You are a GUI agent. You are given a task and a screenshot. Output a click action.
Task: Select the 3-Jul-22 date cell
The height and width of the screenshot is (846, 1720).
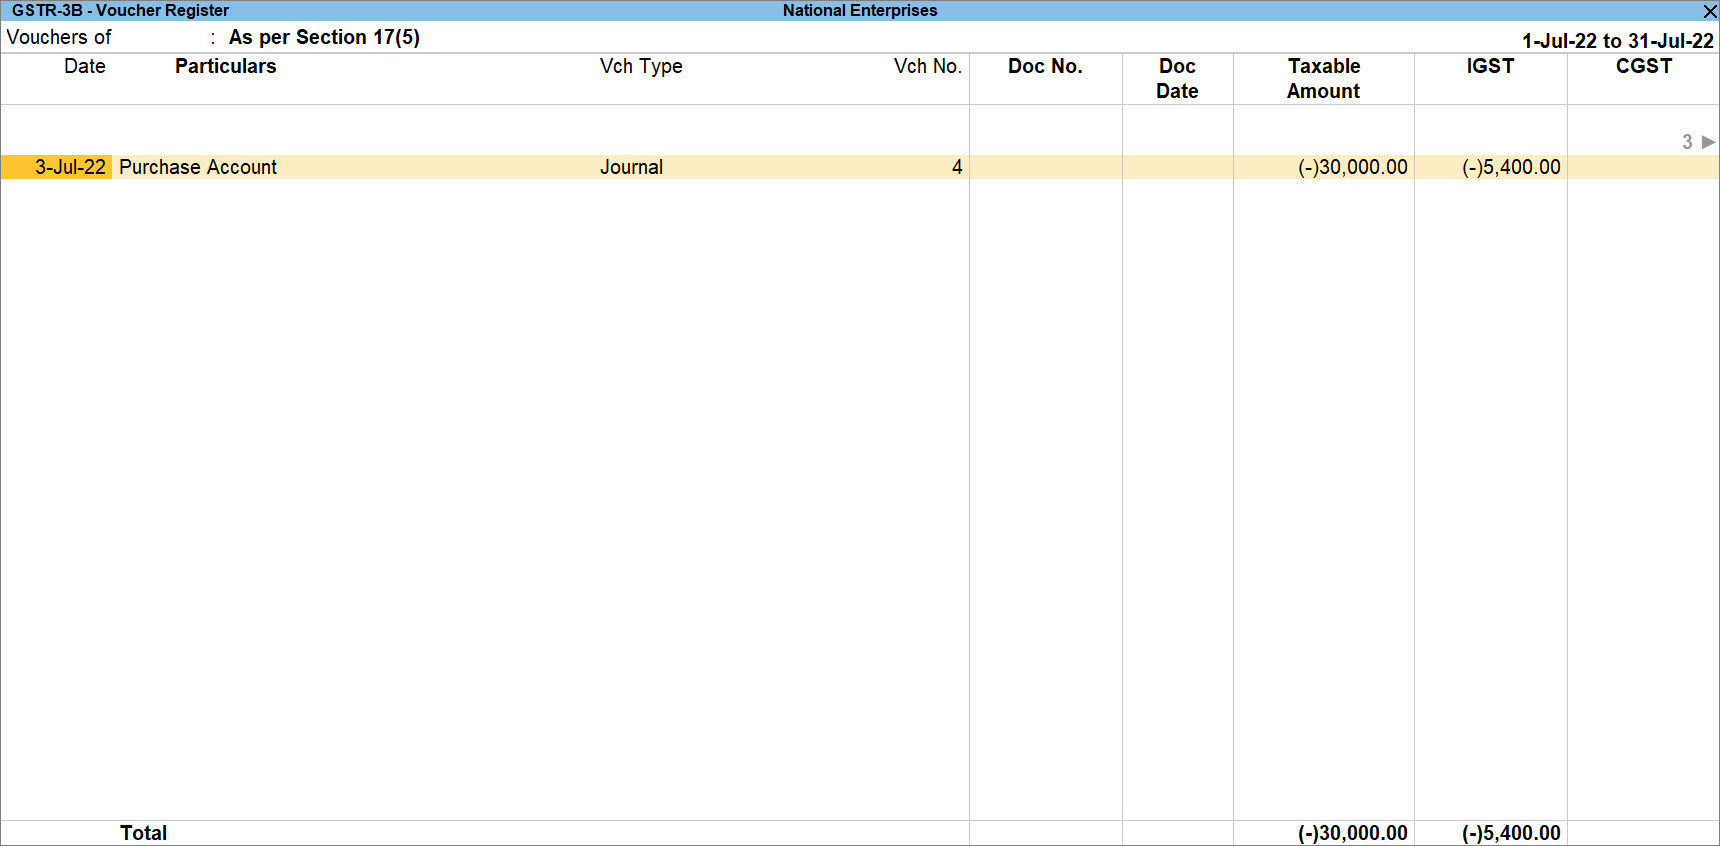70,167
